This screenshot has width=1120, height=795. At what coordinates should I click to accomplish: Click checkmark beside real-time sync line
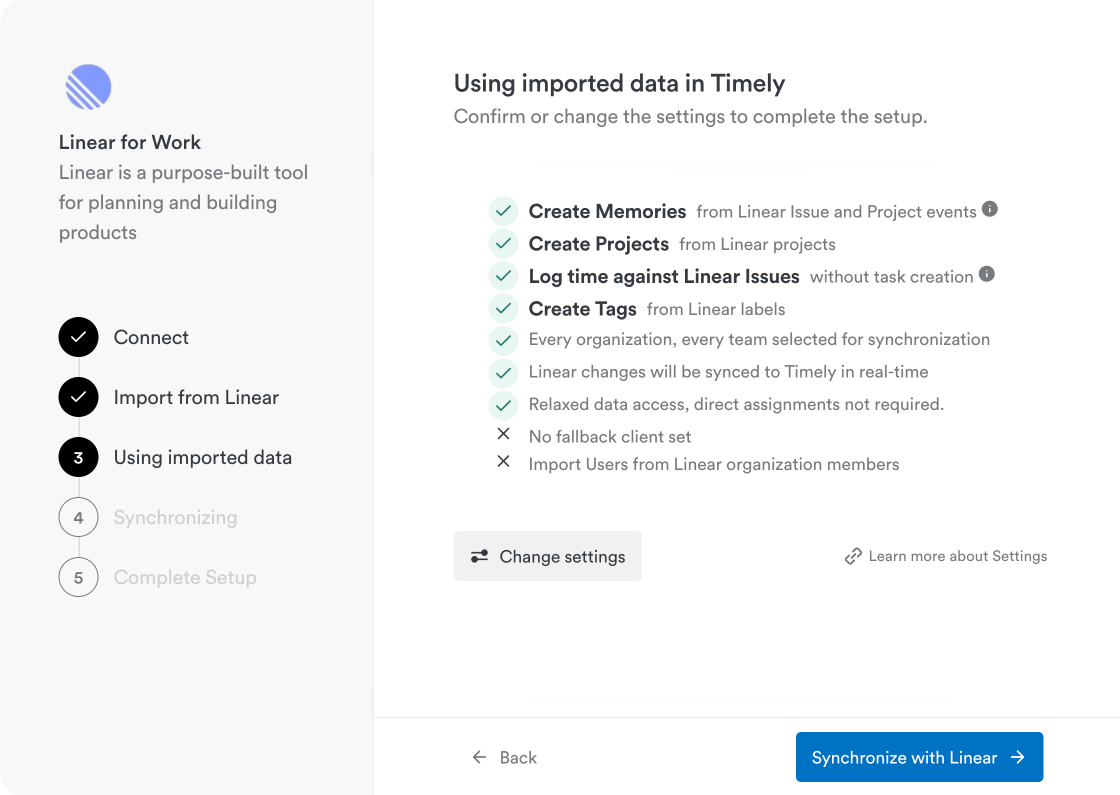pyautogui.click(x=502, y=373)
